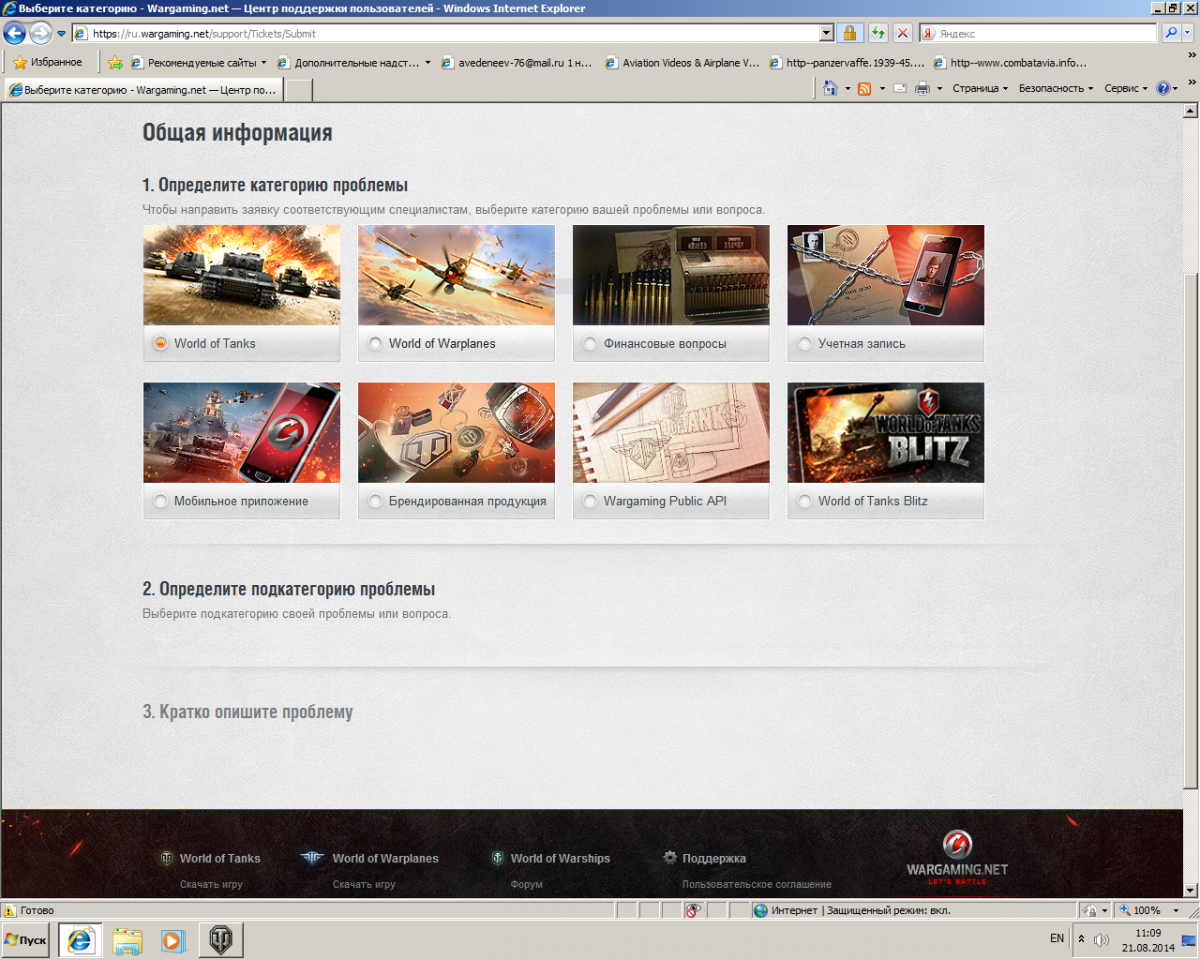Select the World of Tanks radio button

(x=160, y=343)
